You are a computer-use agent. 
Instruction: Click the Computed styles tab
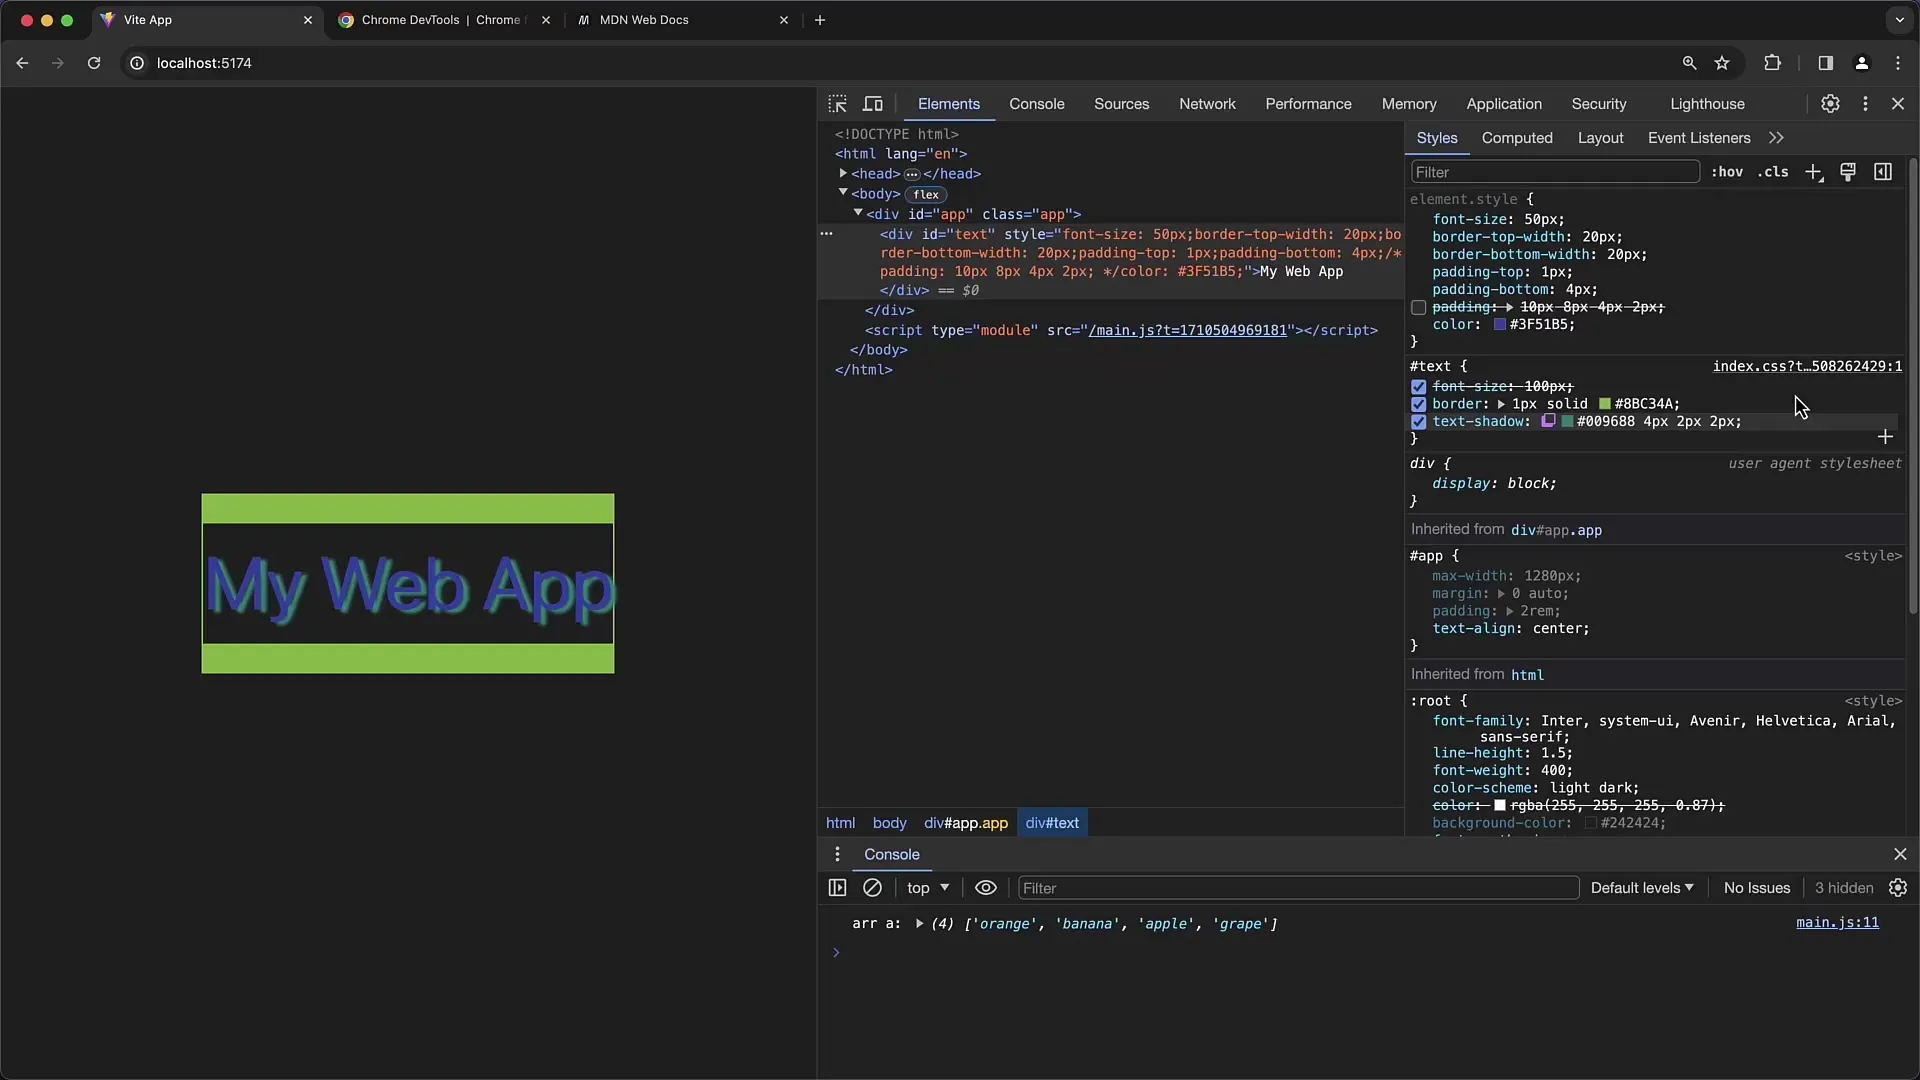[1518, 137]
